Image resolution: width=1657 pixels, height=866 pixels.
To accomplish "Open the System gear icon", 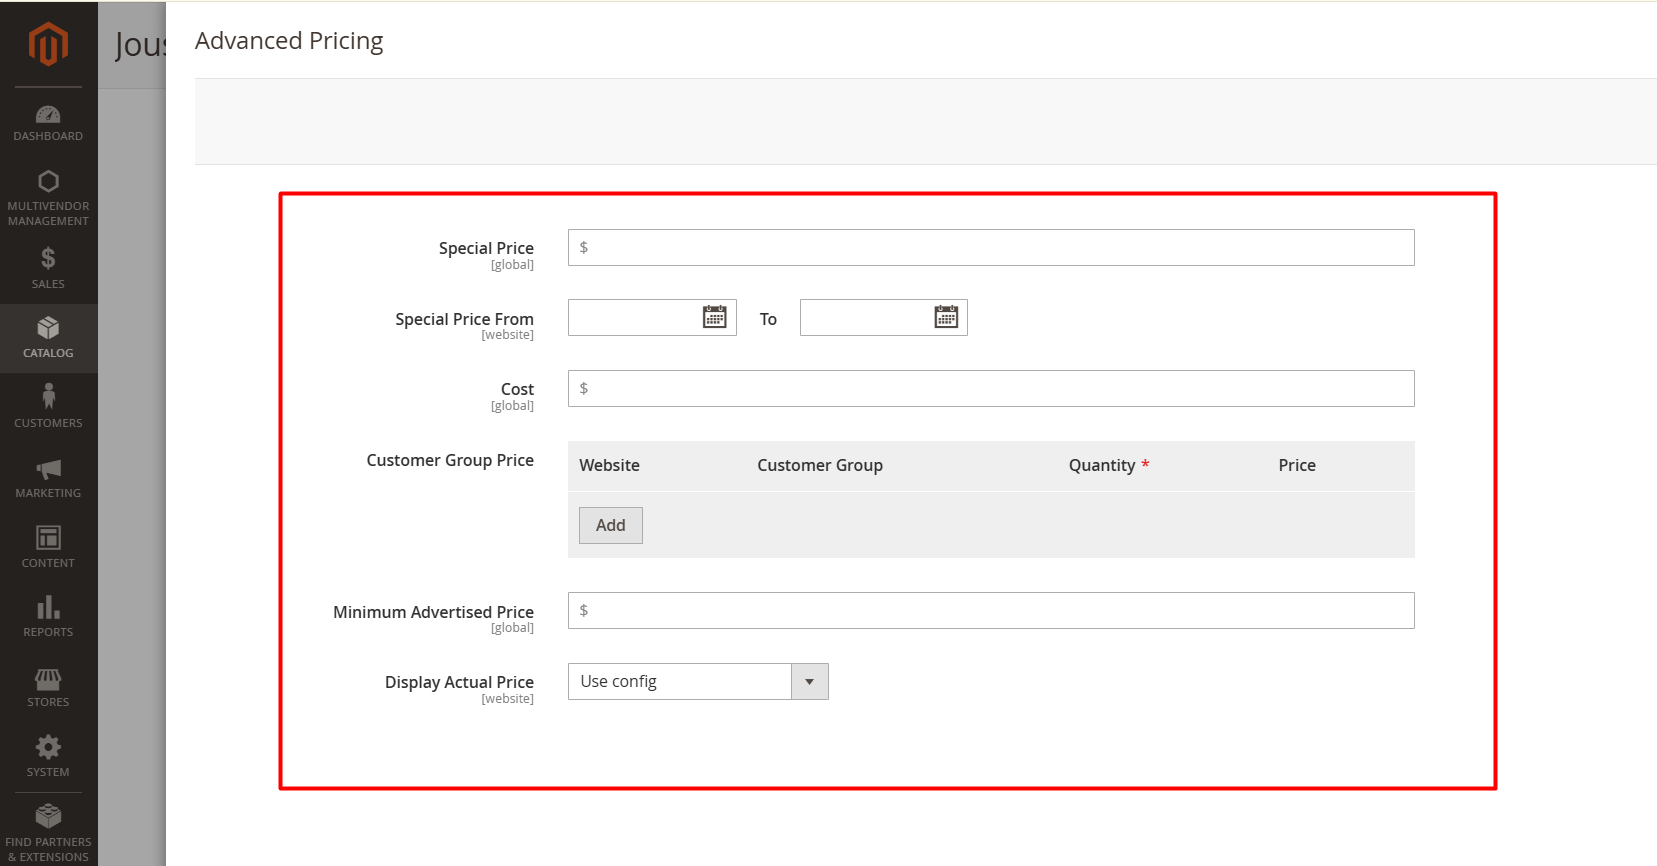I will 48,747.
